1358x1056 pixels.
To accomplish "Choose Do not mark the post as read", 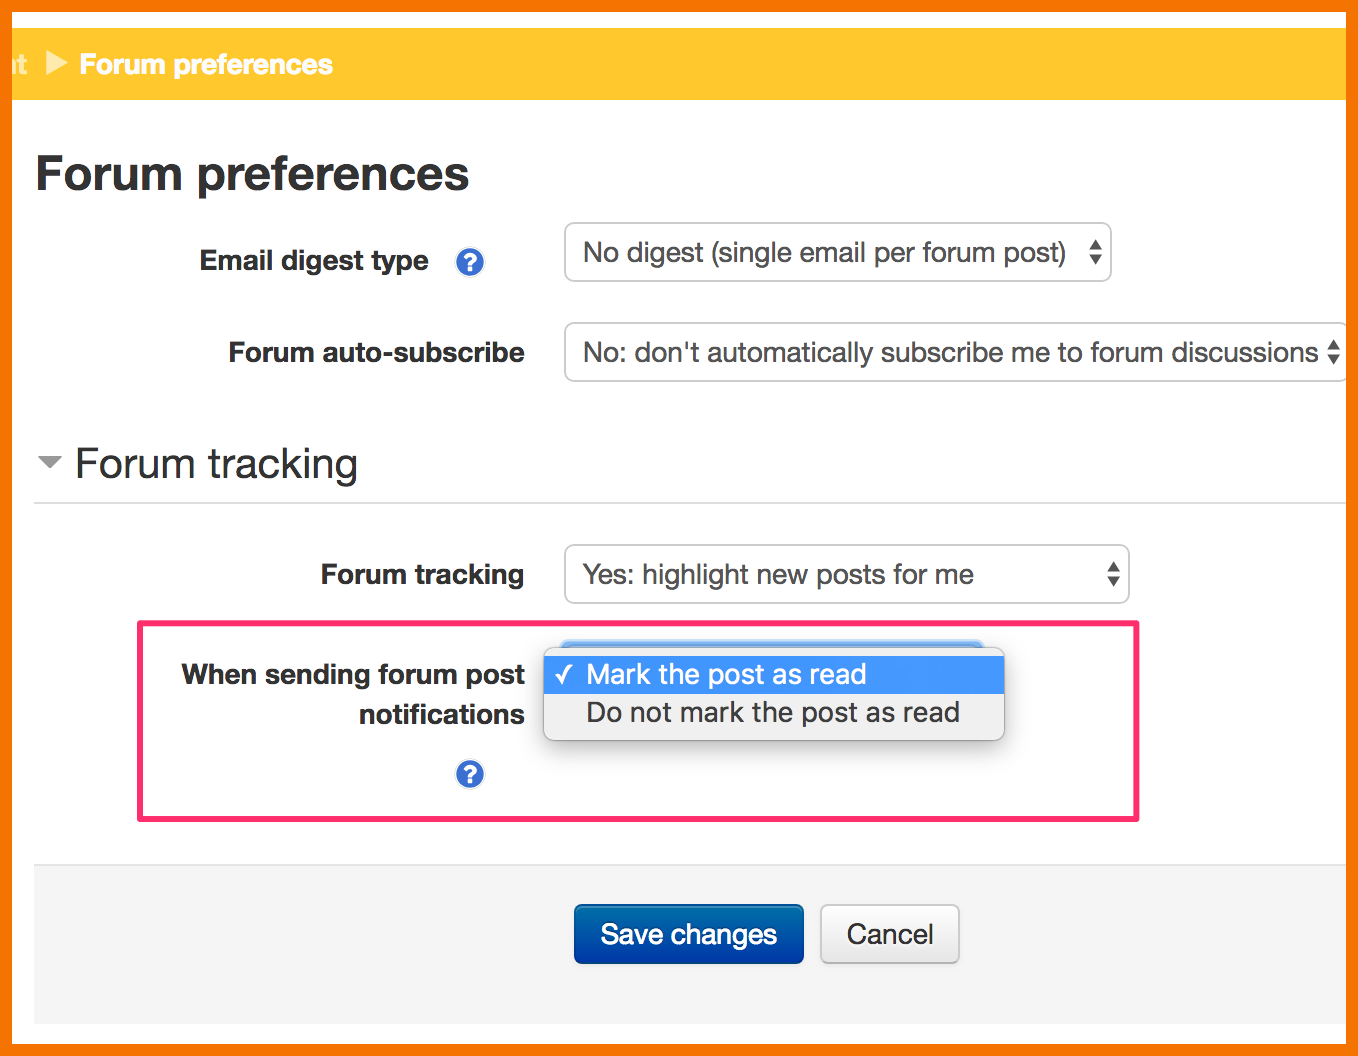I will (x=774, y=713).
